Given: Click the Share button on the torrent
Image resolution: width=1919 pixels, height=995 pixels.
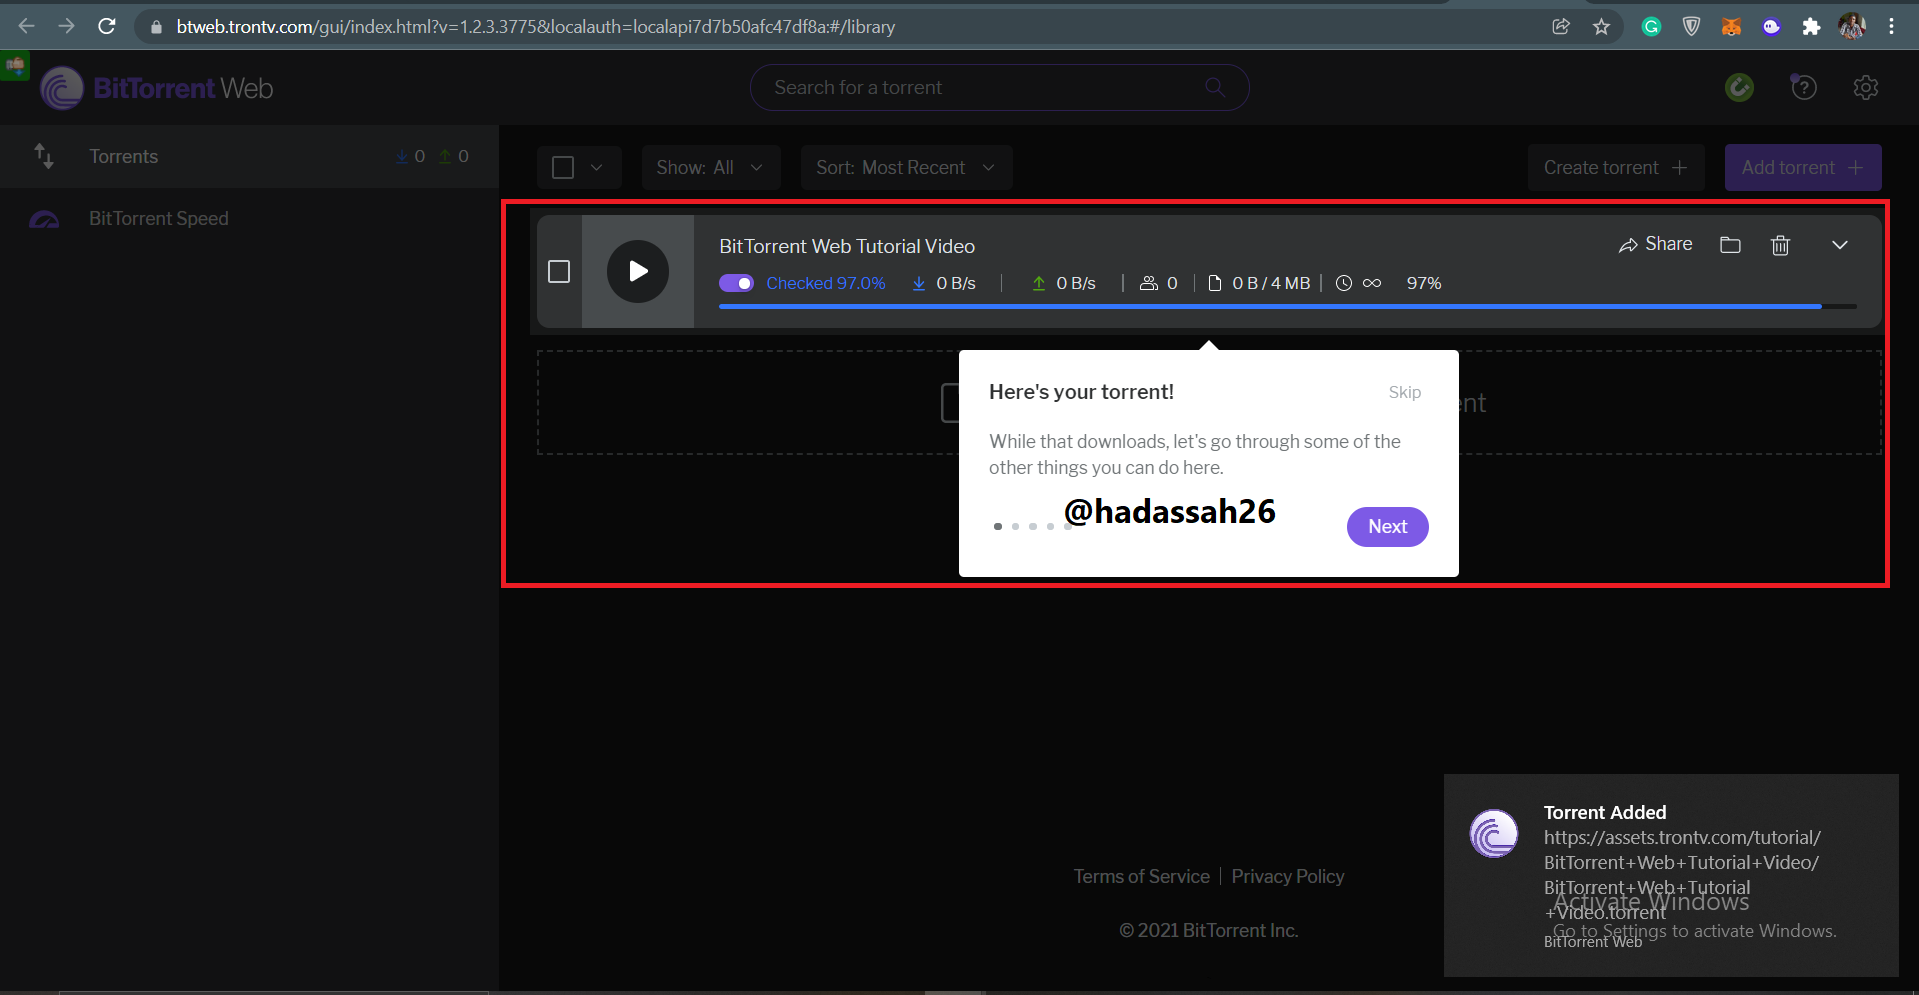Looking at the screenshot, I should tap(1655, 244).
